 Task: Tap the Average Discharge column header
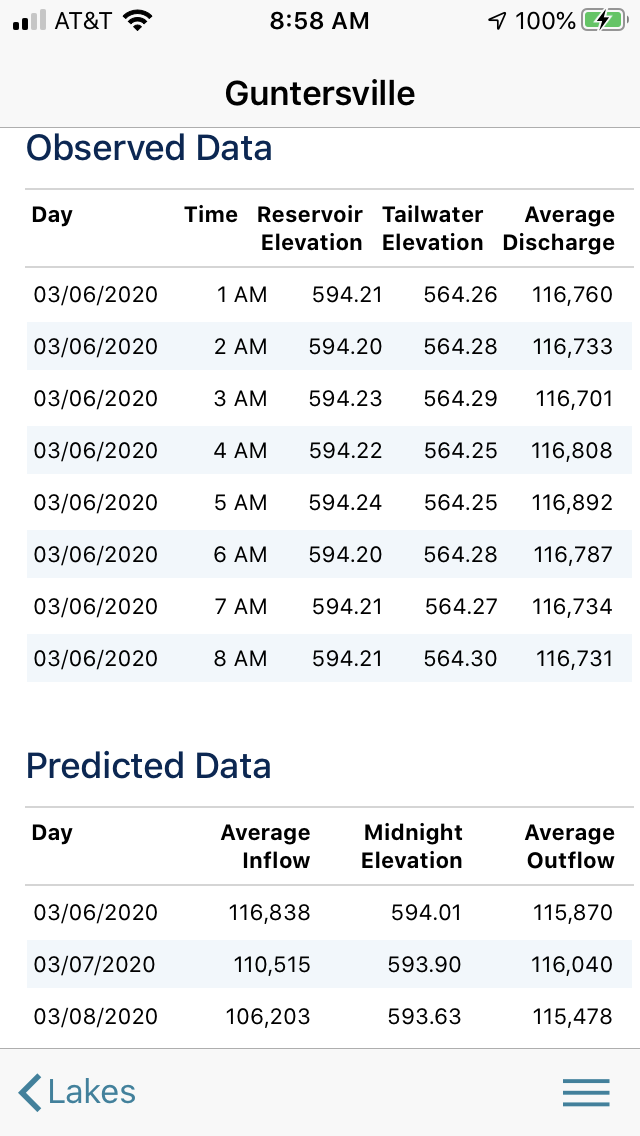559,229
